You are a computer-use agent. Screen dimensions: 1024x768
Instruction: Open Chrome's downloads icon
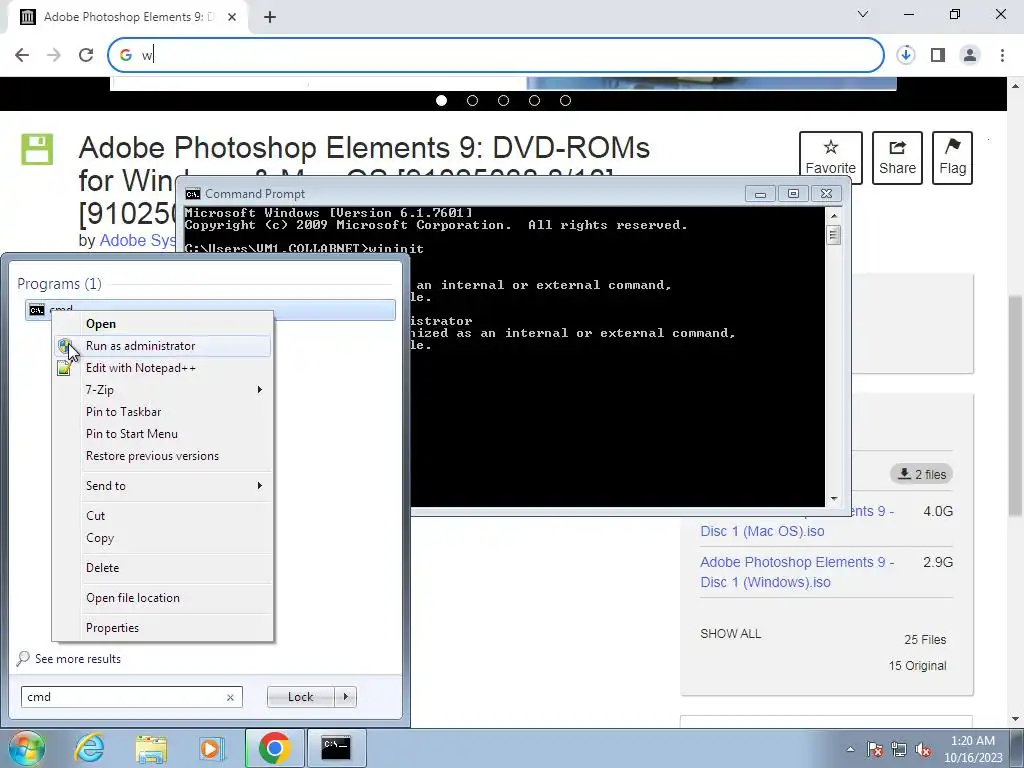[x=905, y=55]
